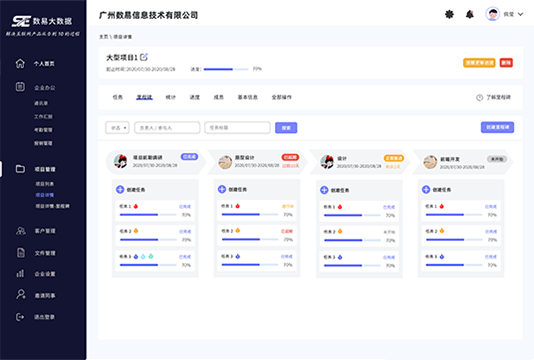Click the 文件管理 document icon

(21, 253)
